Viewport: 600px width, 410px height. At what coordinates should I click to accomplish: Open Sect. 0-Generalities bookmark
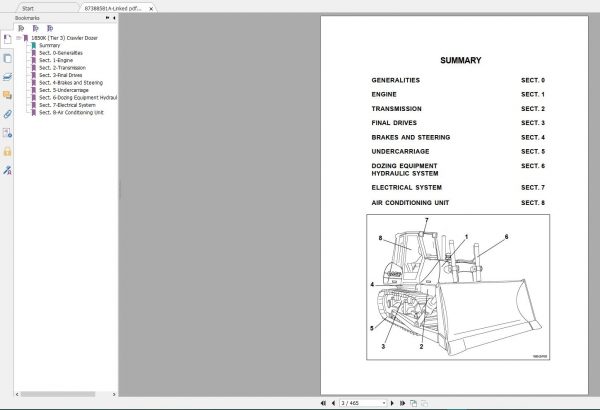point(61,53)
